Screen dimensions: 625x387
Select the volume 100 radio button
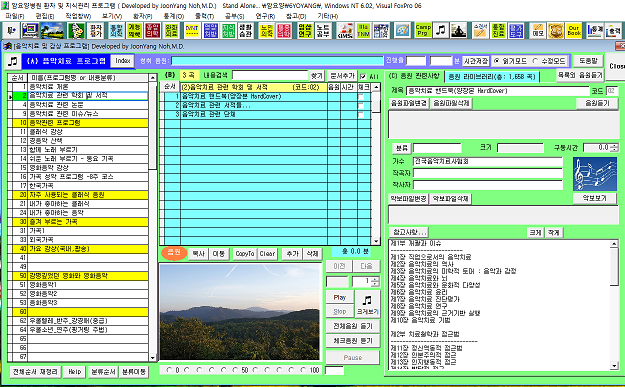304,370
